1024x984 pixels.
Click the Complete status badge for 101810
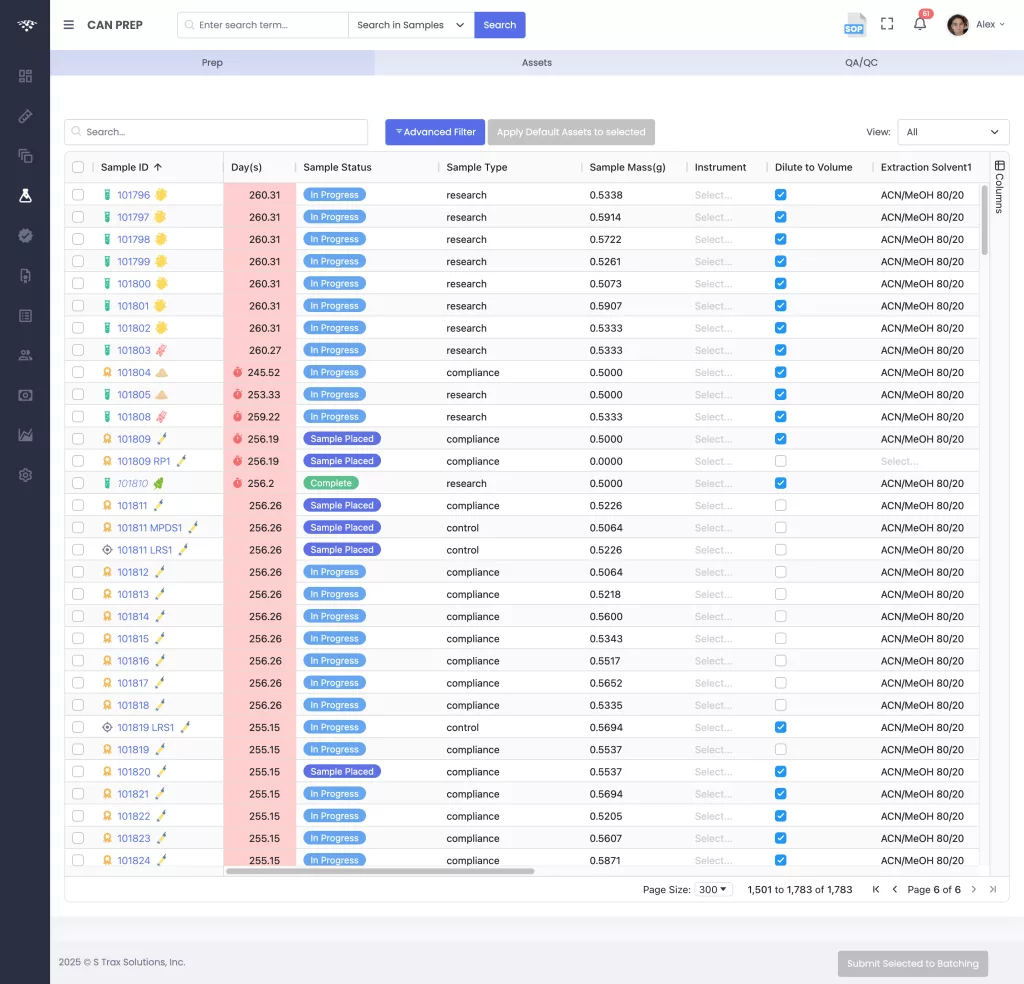click(330, 483)
